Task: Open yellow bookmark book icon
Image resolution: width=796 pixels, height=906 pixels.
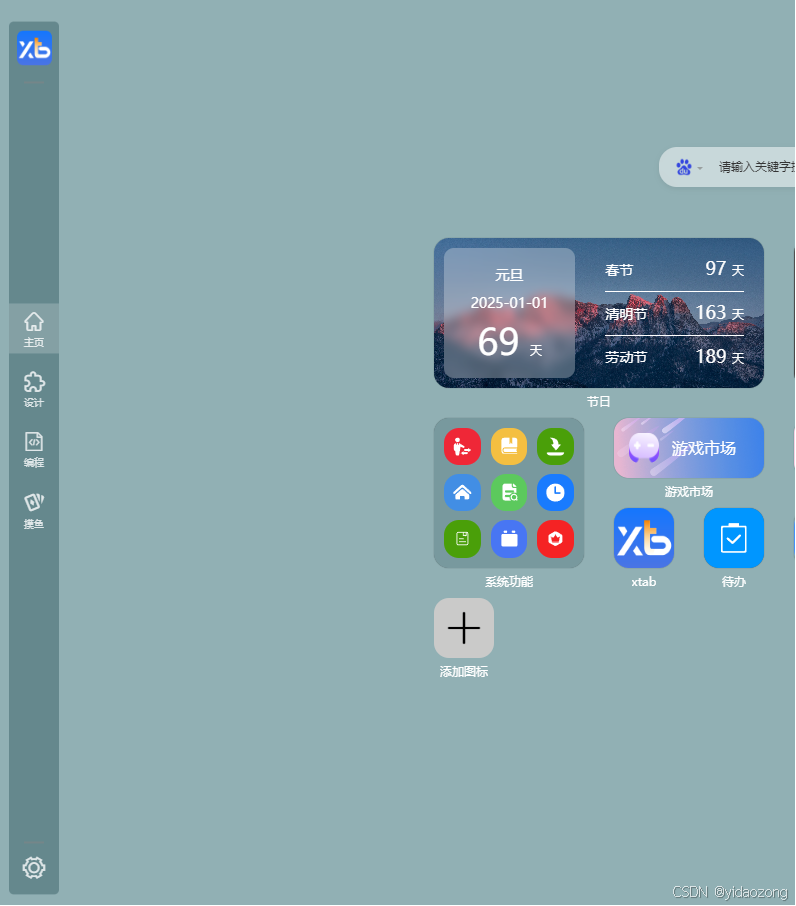Action: [x=509, y=446]
